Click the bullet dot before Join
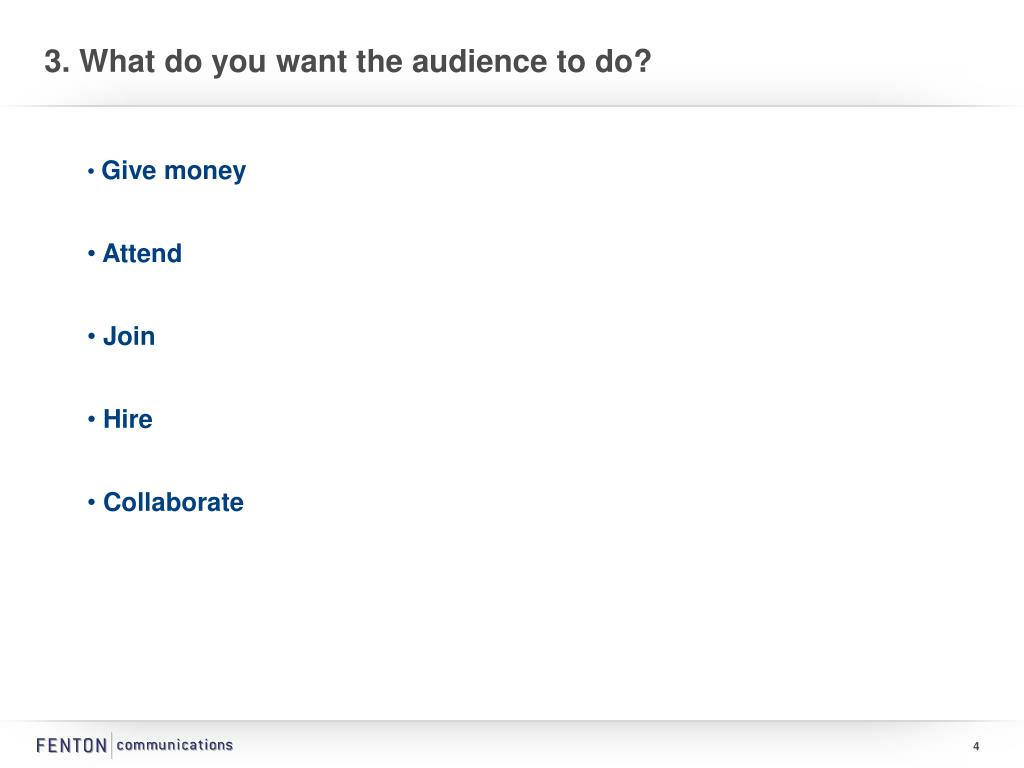The image size is (1024, 768). tap(91, 336)
